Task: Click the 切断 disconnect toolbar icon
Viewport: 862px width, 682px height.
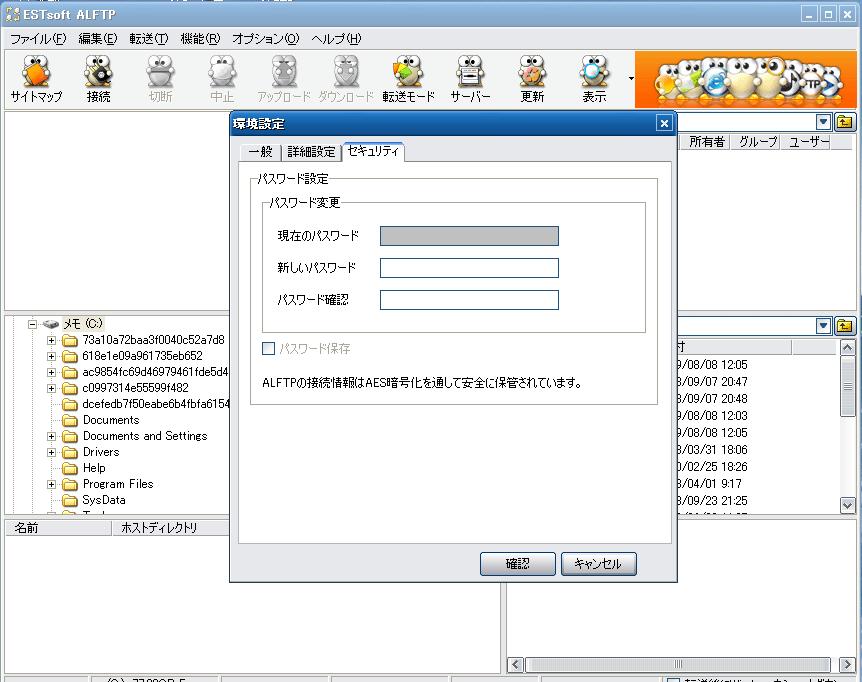Action: point(161,79)
